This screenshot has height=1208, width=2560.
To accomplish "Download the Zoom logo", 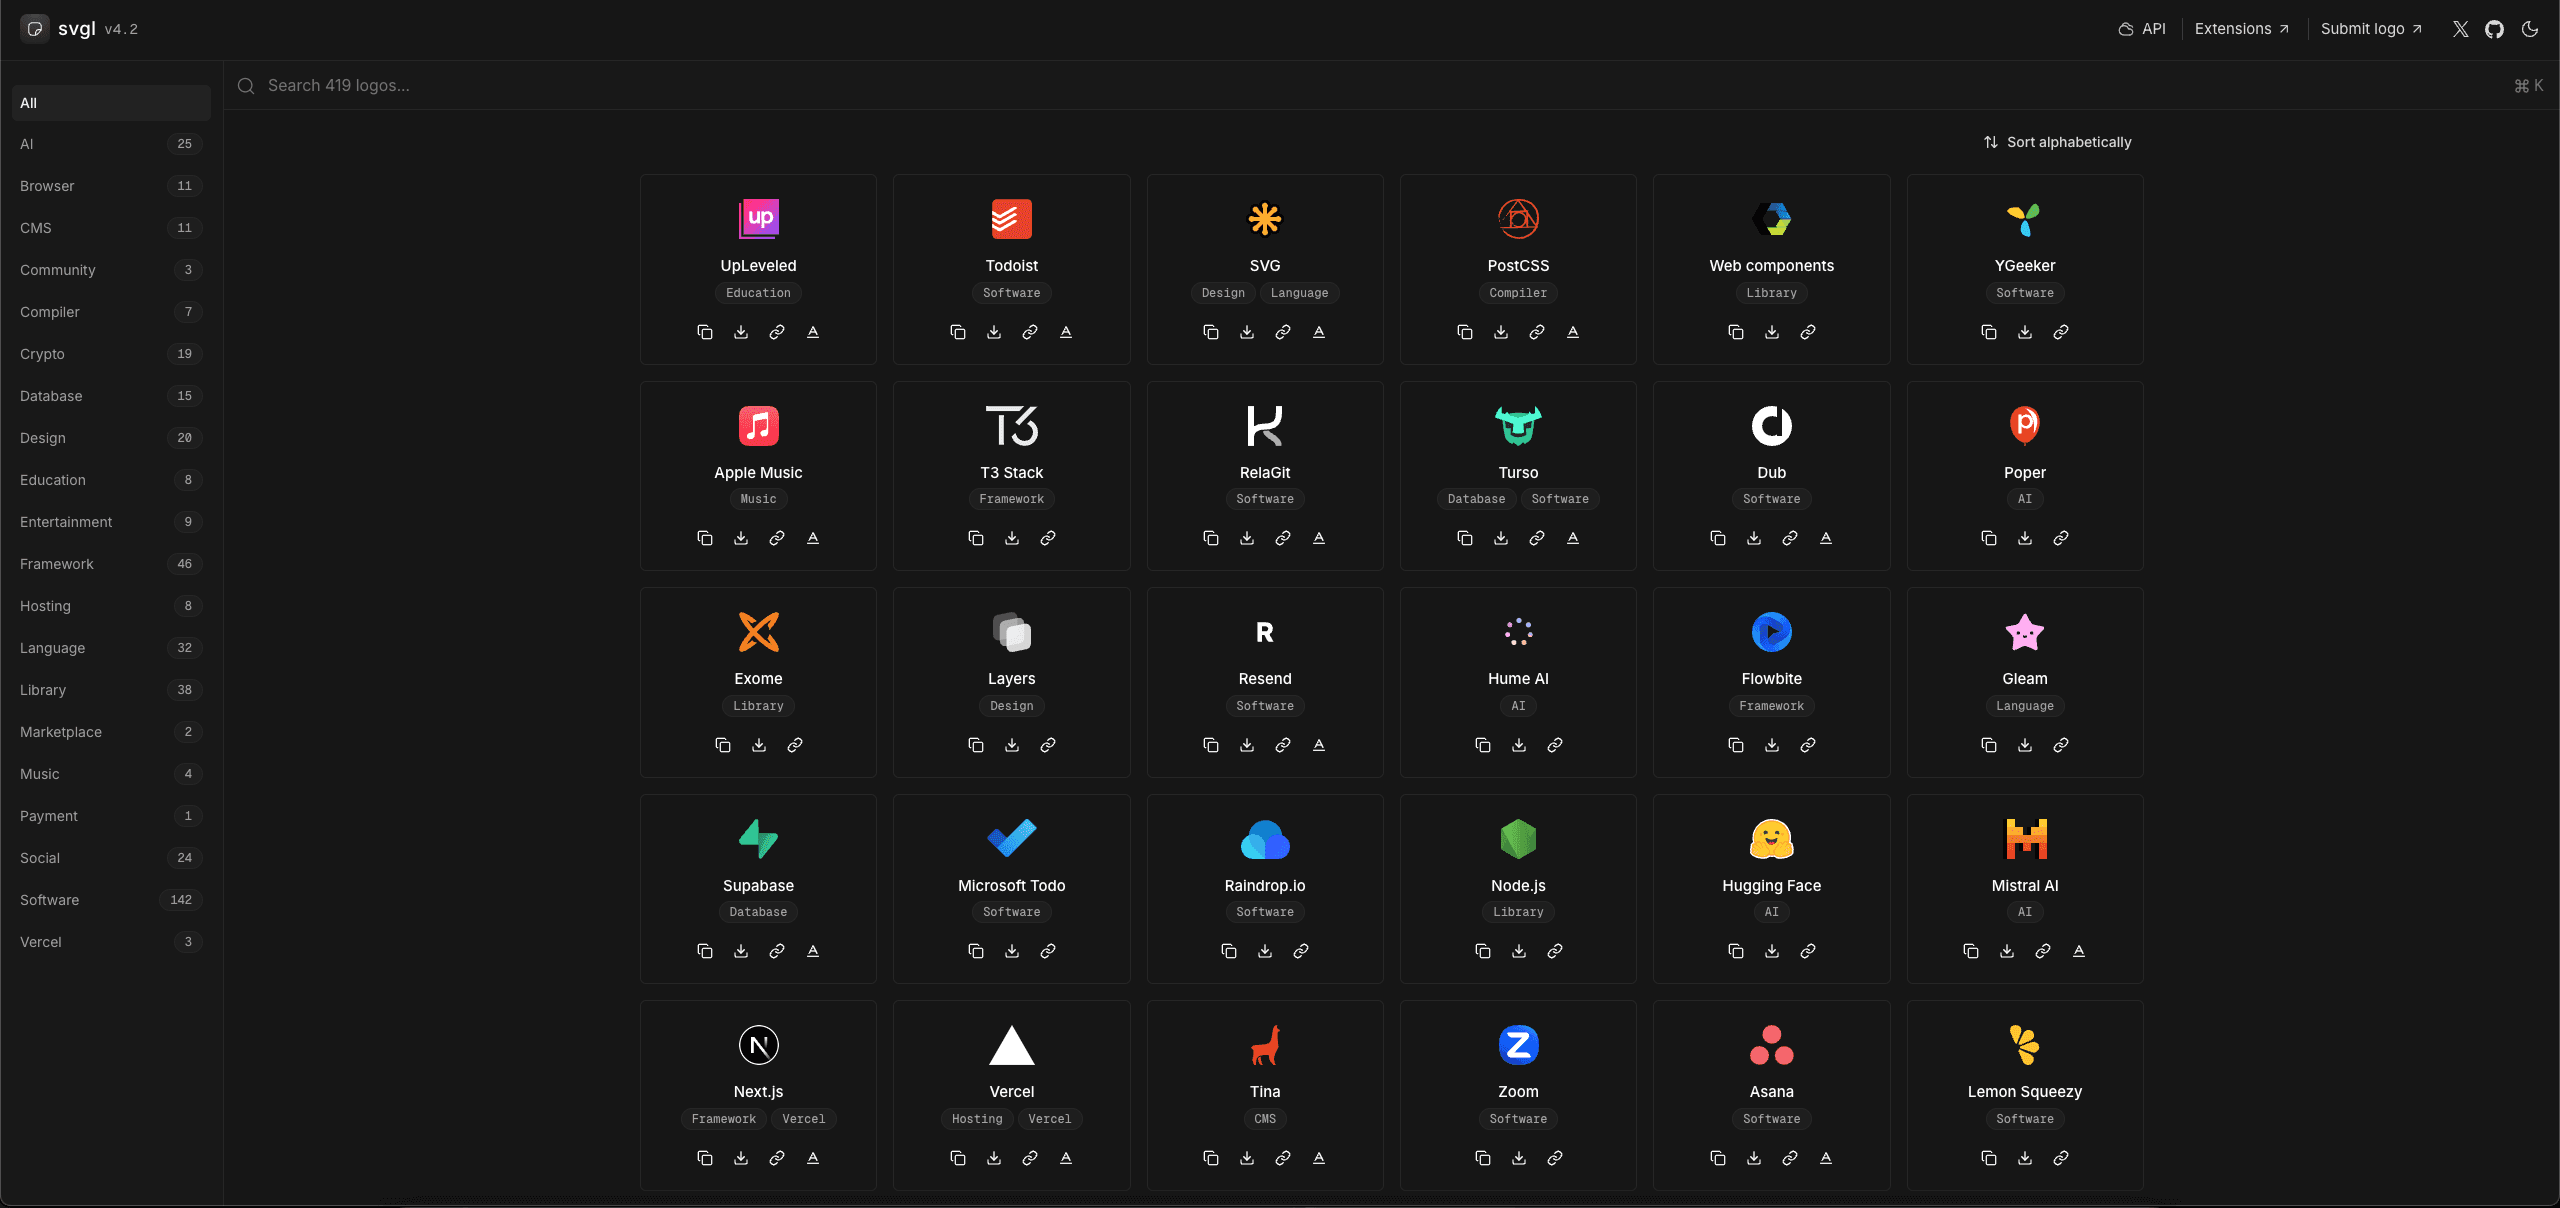I will point(1519,1158).
